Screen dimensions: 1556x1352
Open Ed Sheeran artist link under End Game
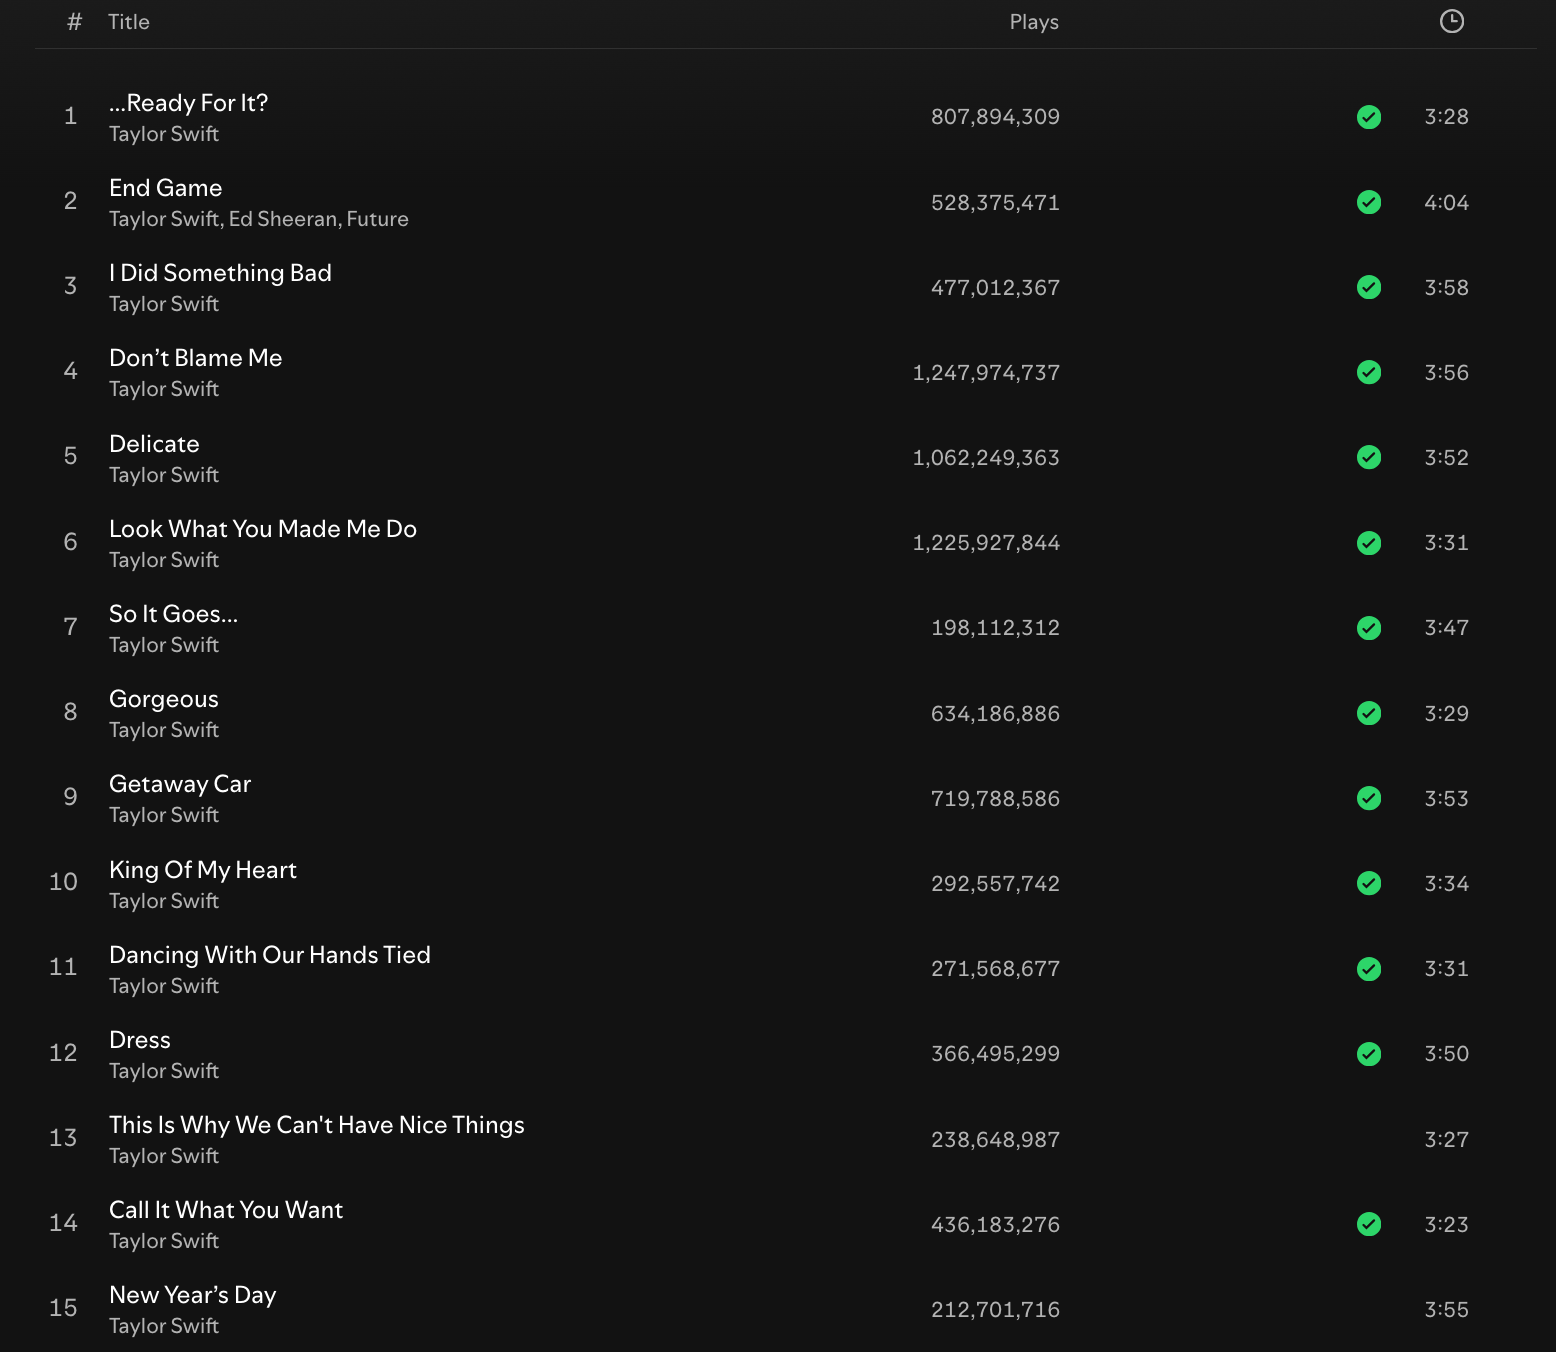283,219
